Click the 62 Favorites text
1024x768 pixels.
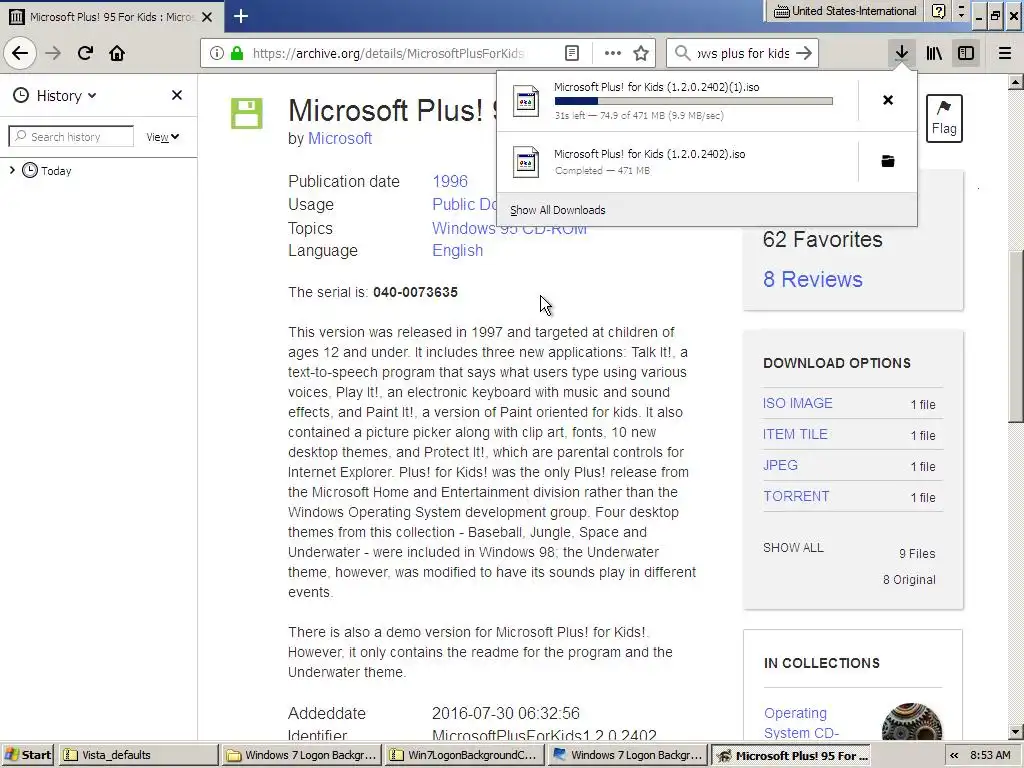(822, 240)
